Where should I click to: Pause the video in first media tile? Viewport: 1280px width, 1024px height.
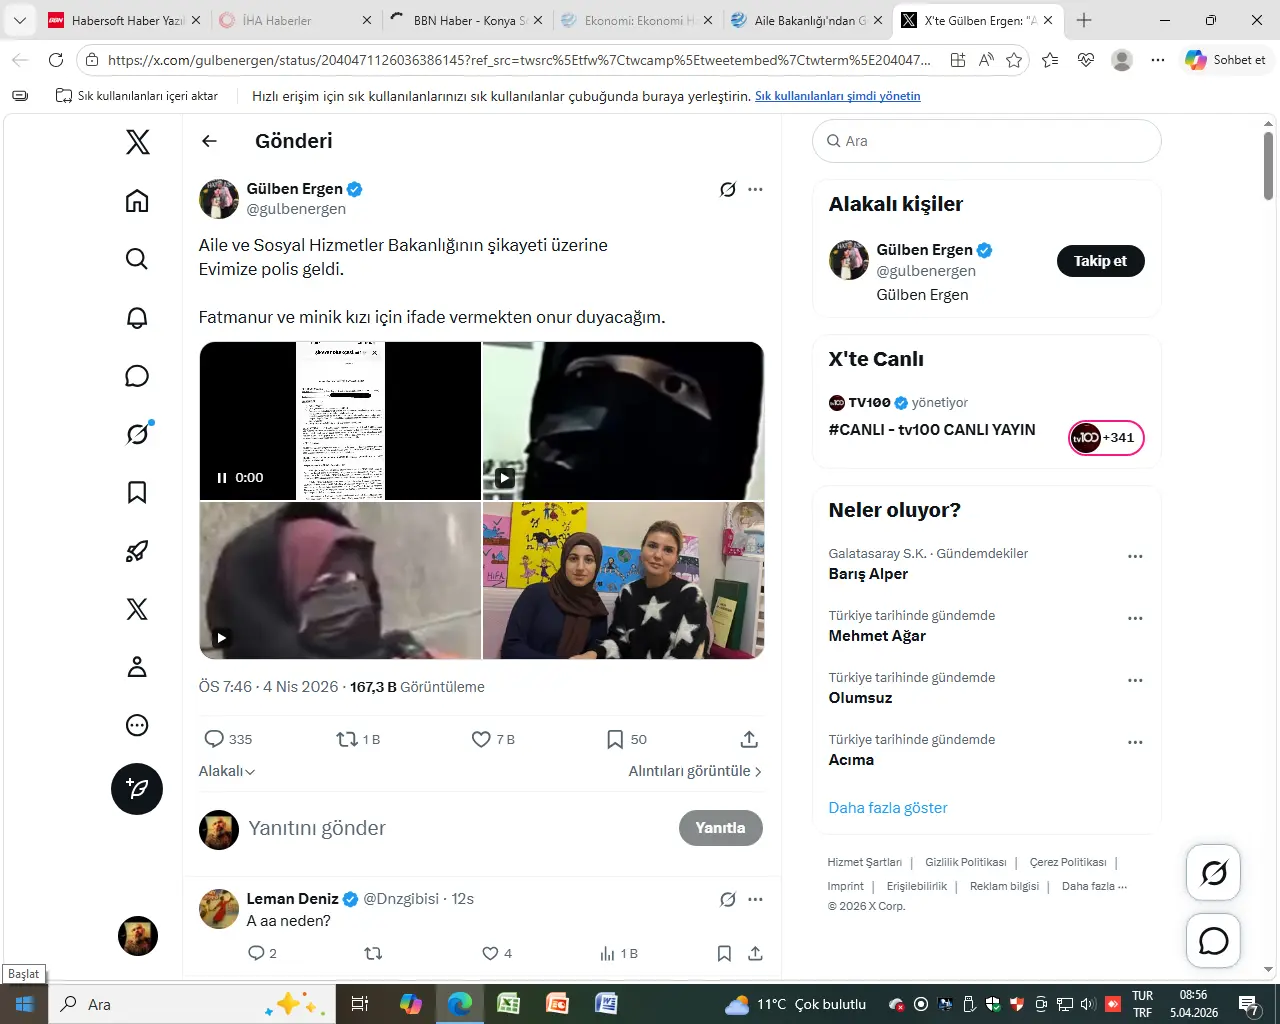(x=222, y=478)
